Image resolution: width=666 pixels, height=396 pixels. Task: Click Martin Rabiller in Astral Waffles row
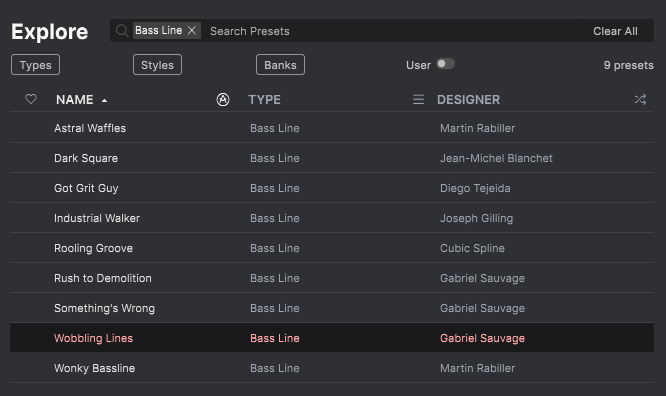477,128
